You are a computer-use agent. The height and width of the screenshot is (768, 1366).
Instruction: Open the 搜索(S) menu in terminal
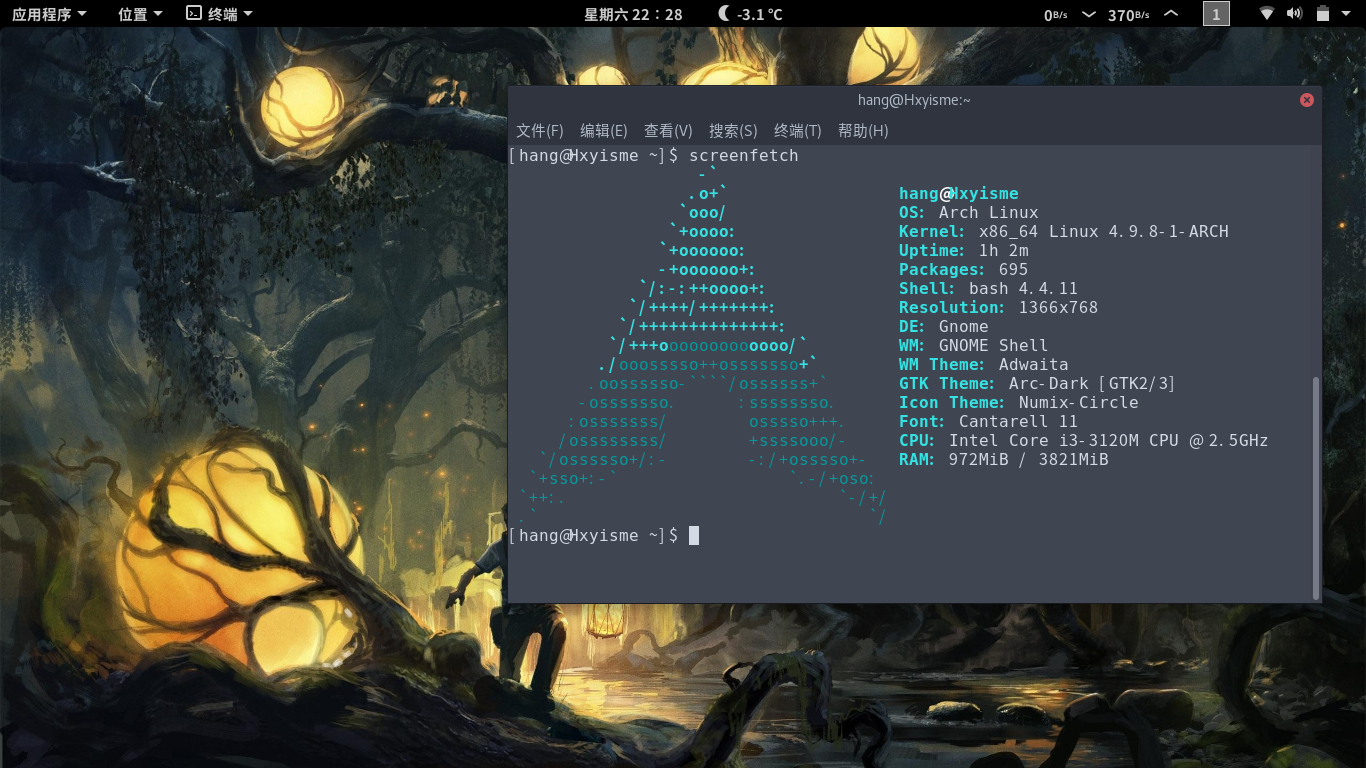(x=733, y=131)
